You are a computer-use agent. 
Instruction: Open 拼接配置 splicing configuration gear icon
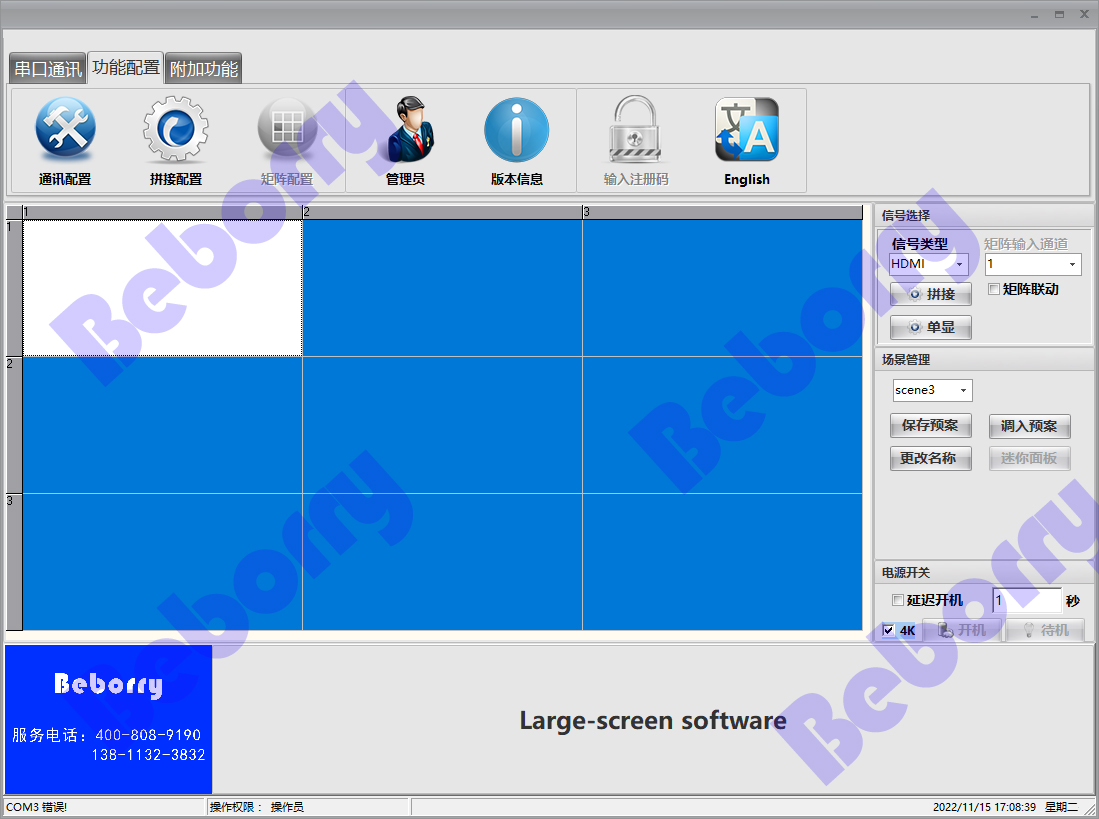[x=176, y=141]
